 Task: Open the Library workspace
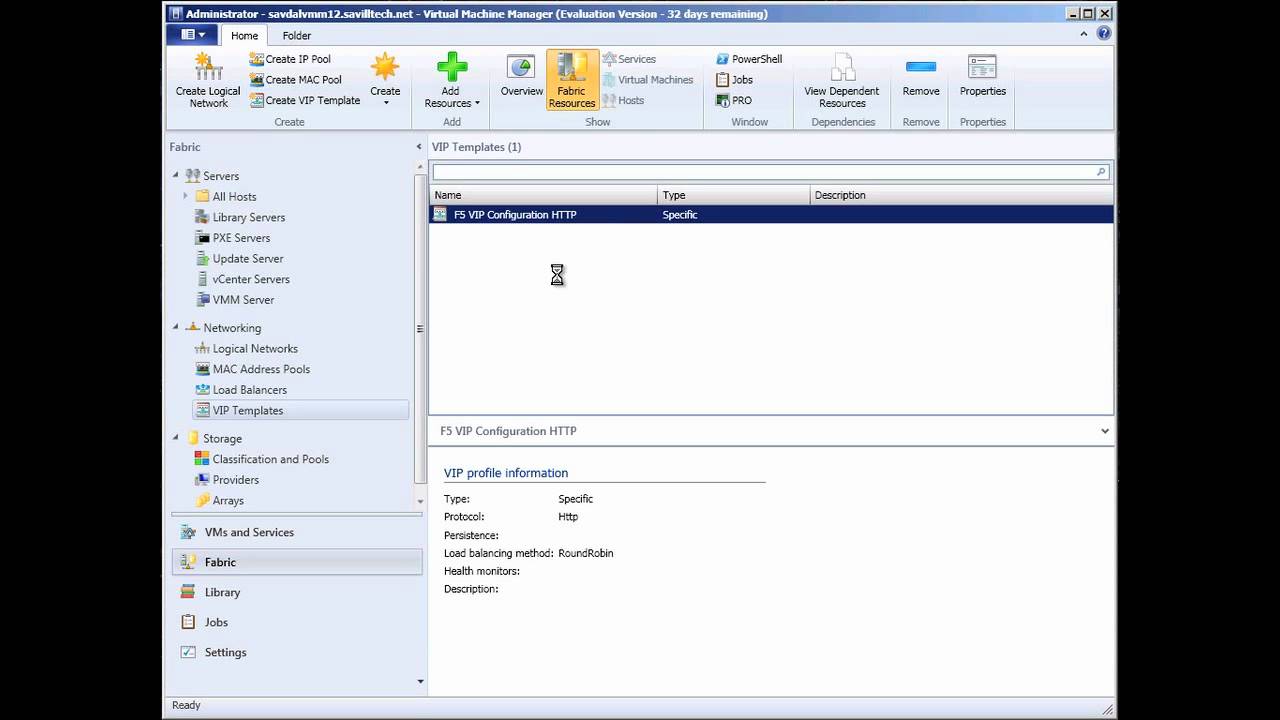tap(297, 592)
